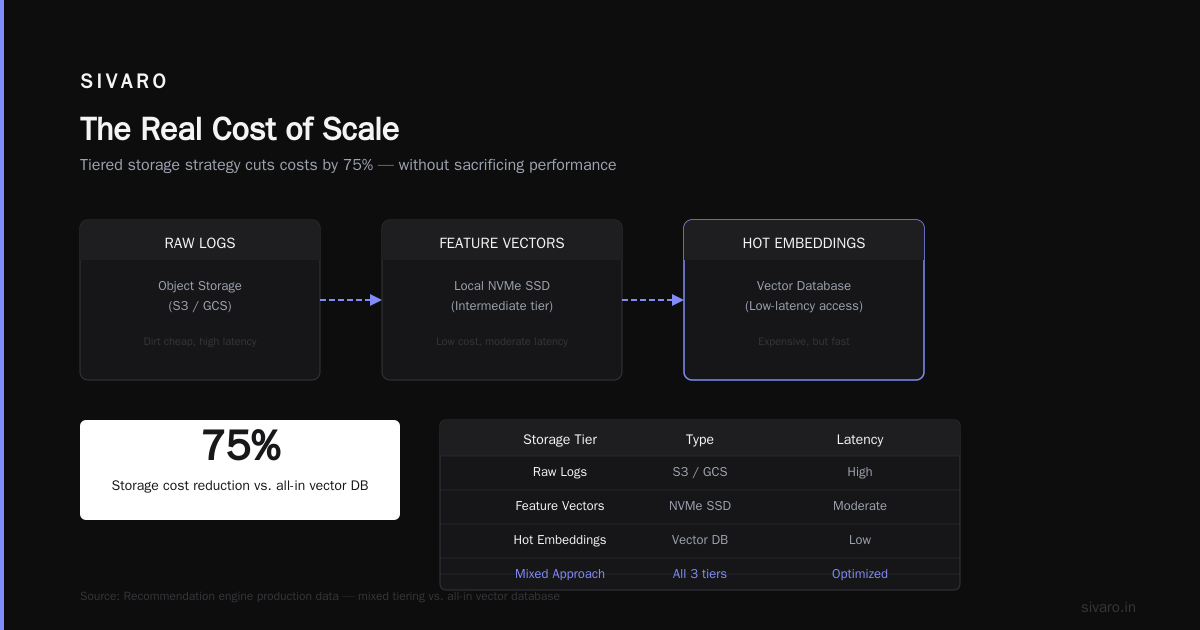The height and width of the screenshot is (630, 1200).
Task: Select the 'Vector DB' table cell
Action: pyautogui.click(x=700, y=540)
